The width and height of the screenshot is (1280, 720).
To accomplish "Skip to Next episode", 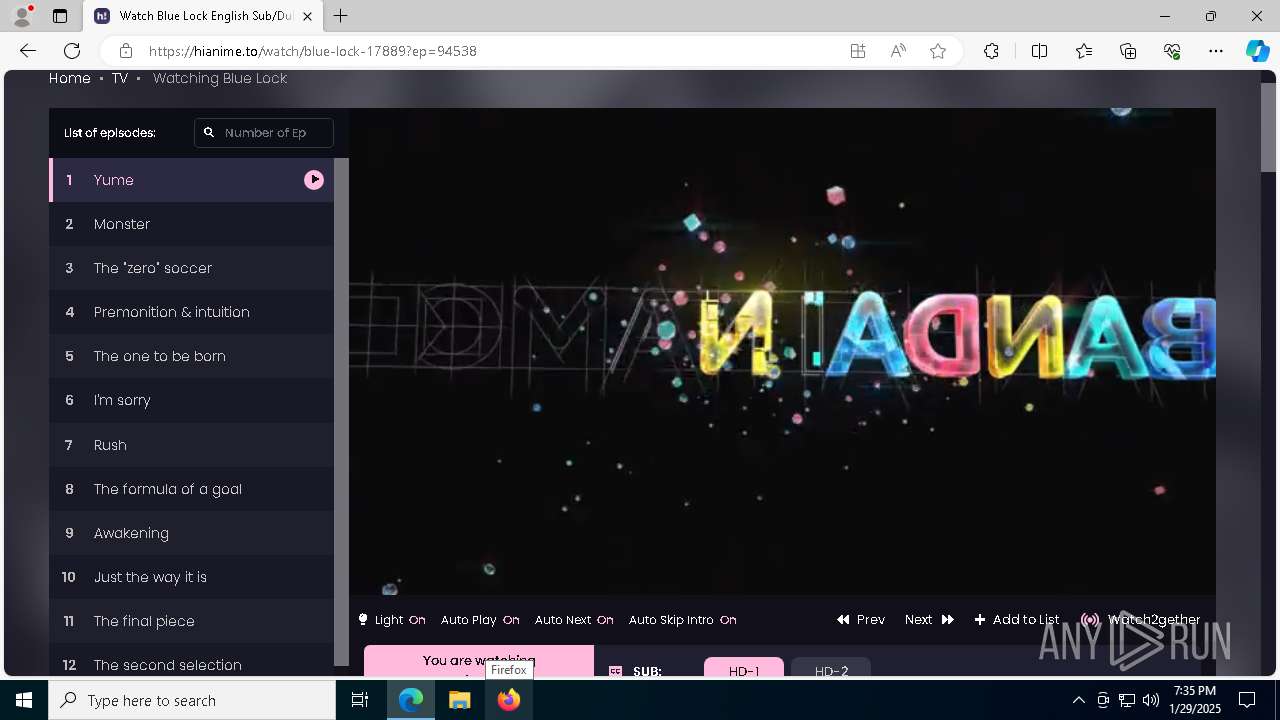I will coord(929,620).
